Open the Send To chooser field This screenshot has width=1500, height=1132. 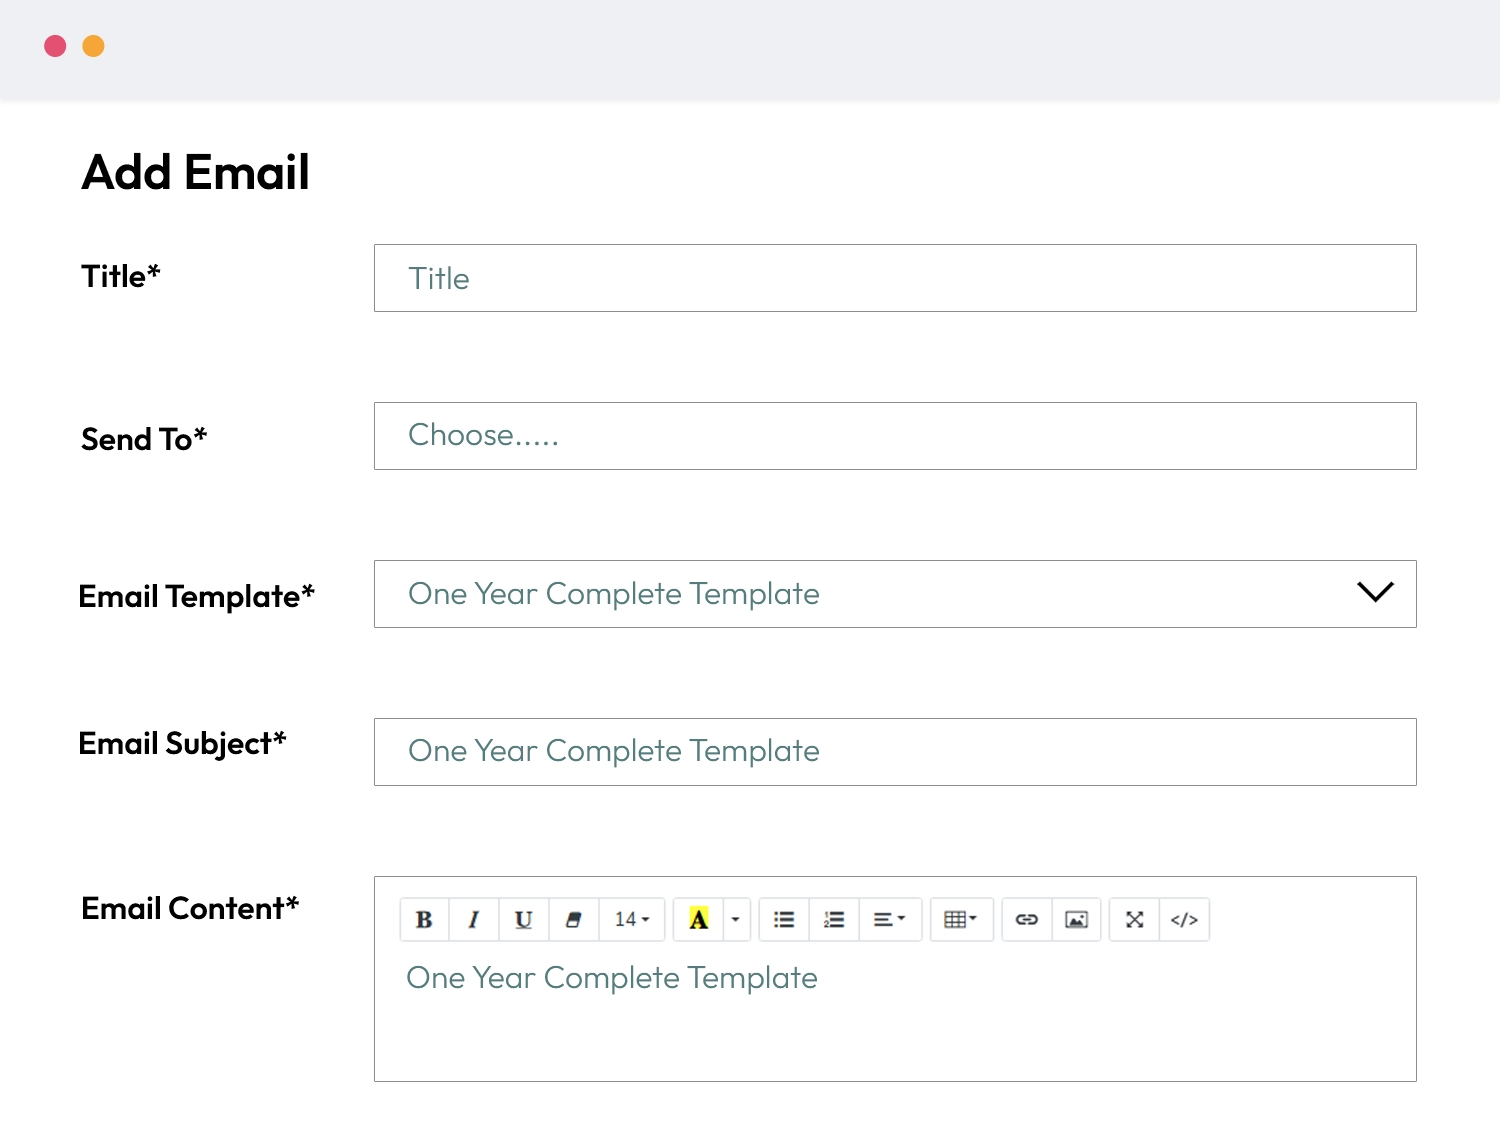coord(895,435)
